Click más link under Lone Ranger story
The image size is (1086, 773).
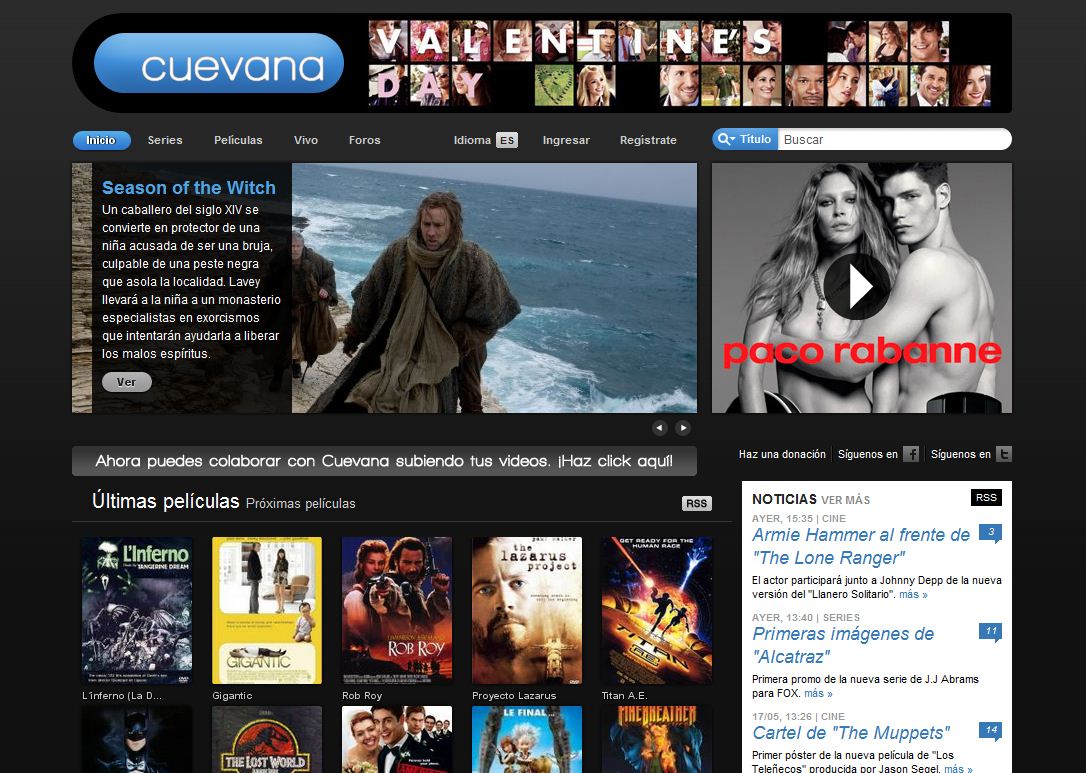(x=913, y=594)
